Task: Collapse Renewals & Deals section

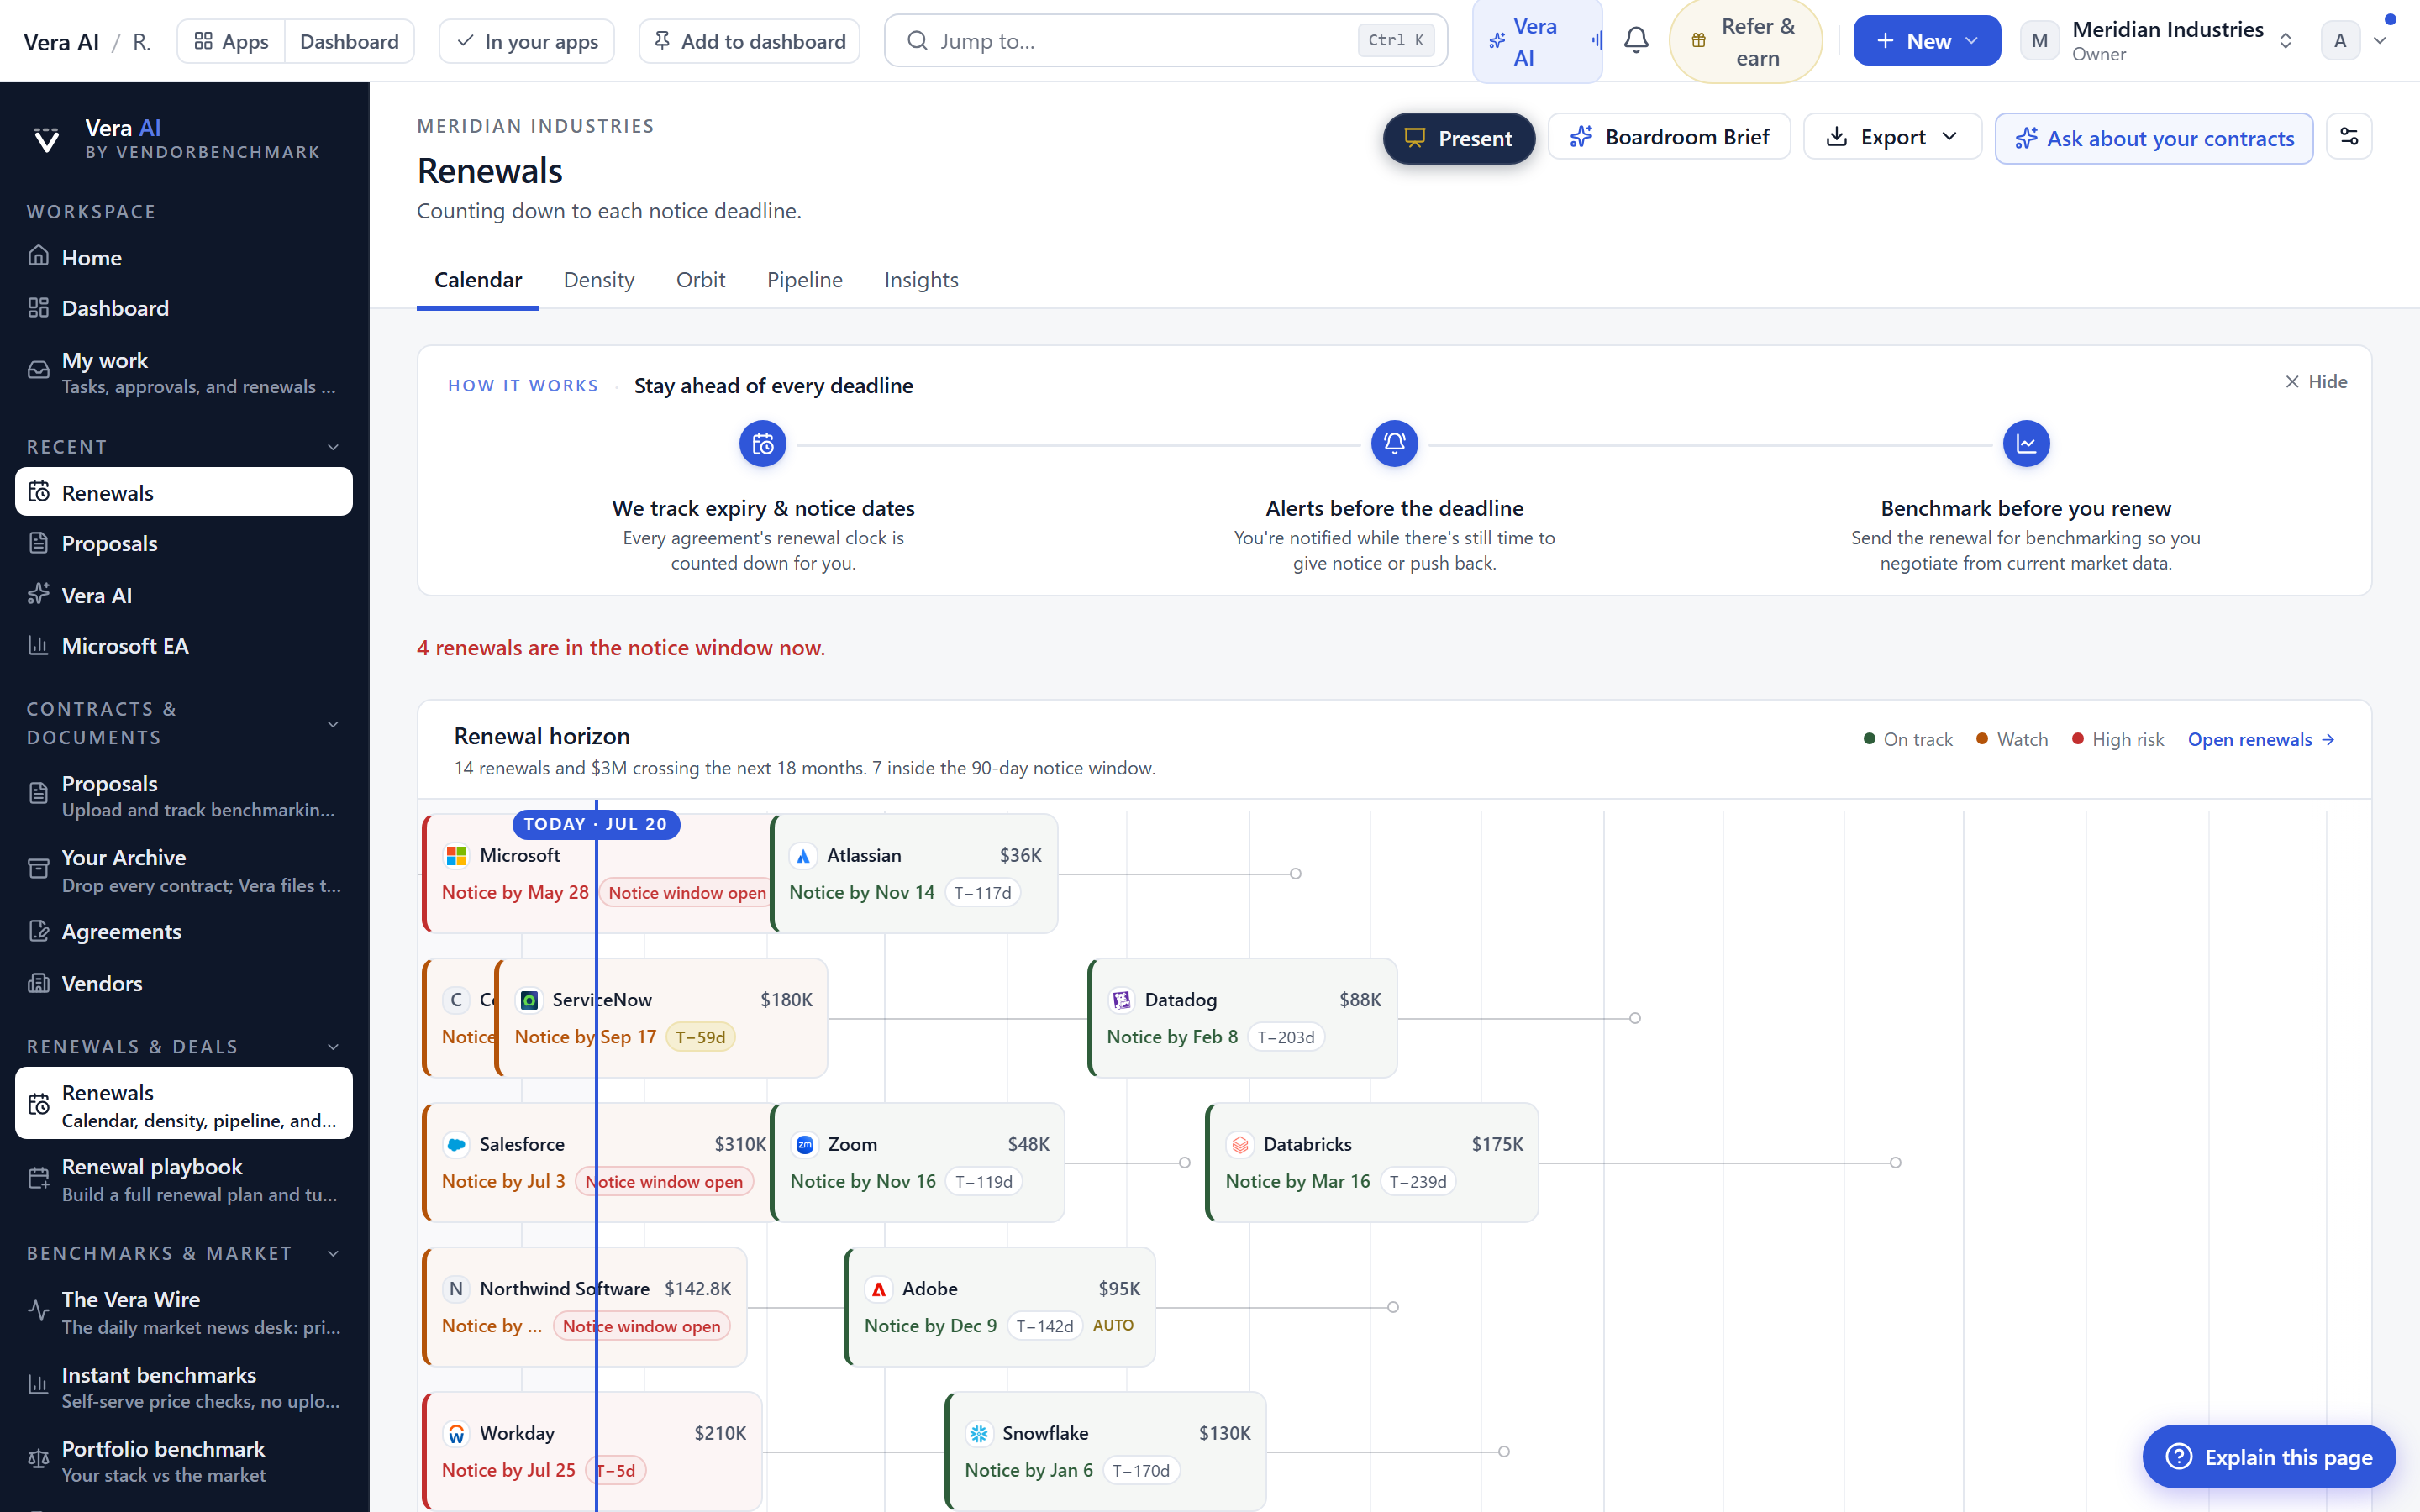Action: click(333, 1047)
